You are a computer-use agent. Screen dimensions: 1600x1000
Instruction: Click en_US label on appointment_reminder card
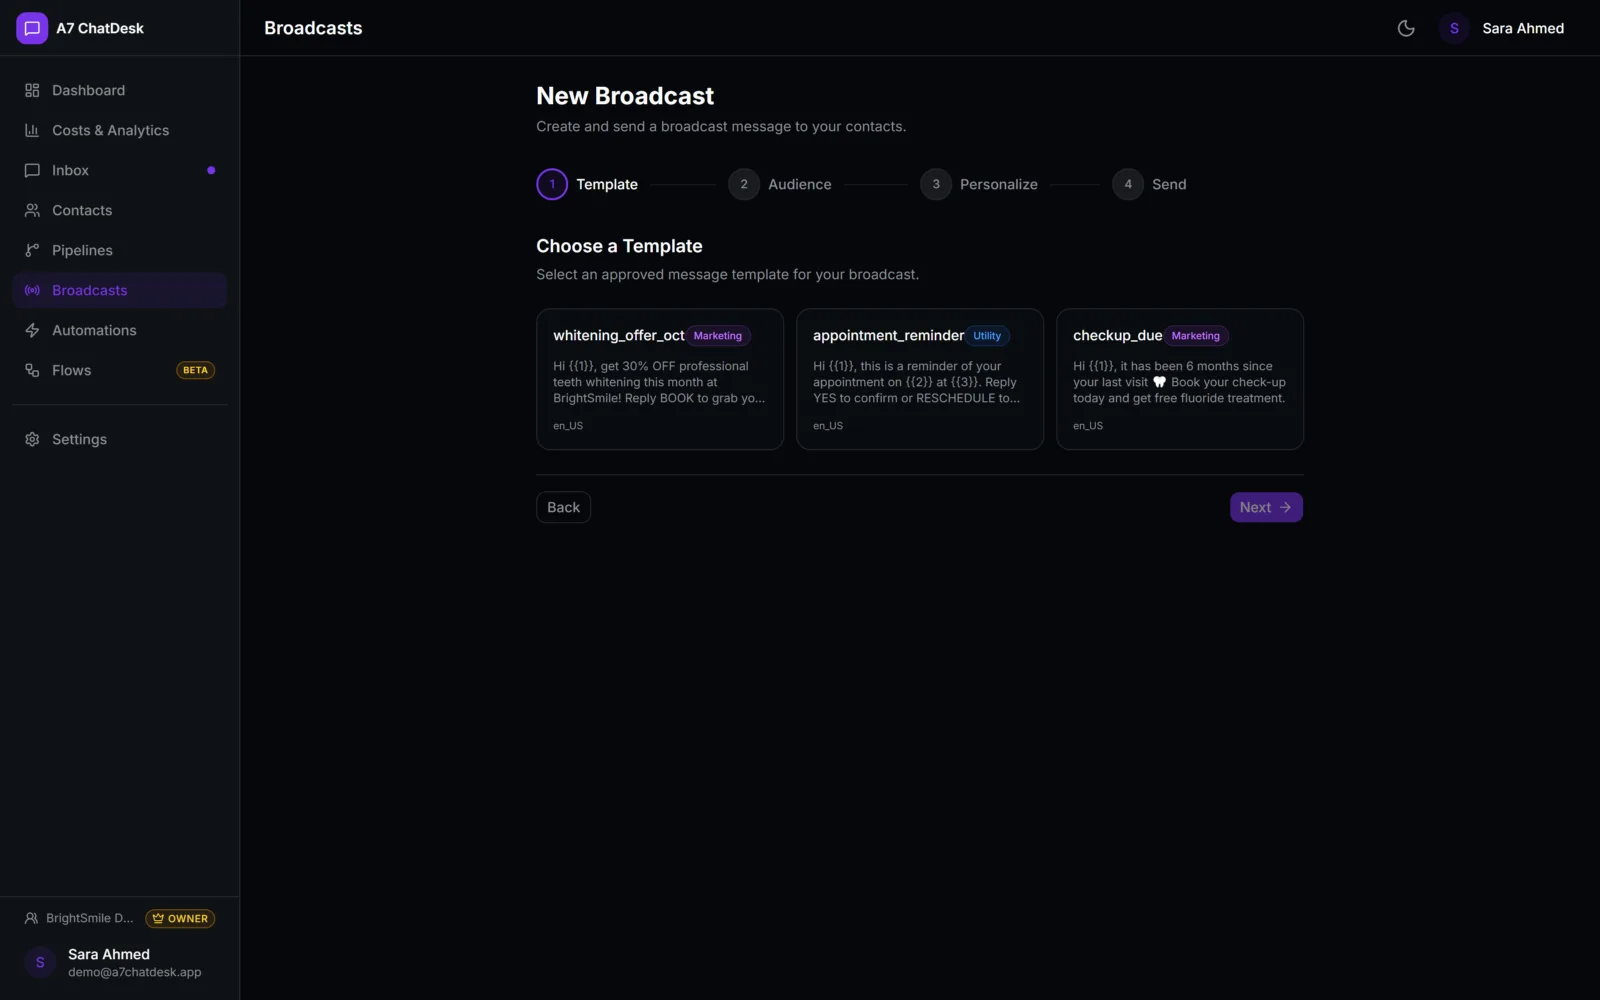click(828, 426)
